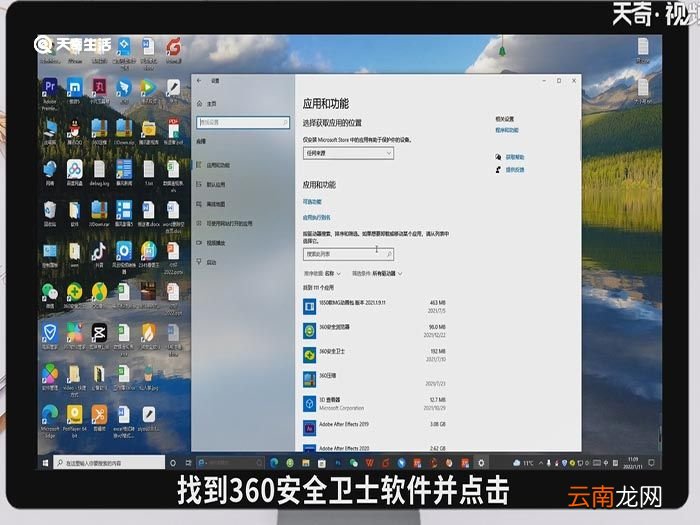
Task: Open the 剪映 (CapCut) desktop icon
Action: tap(99, 337)
